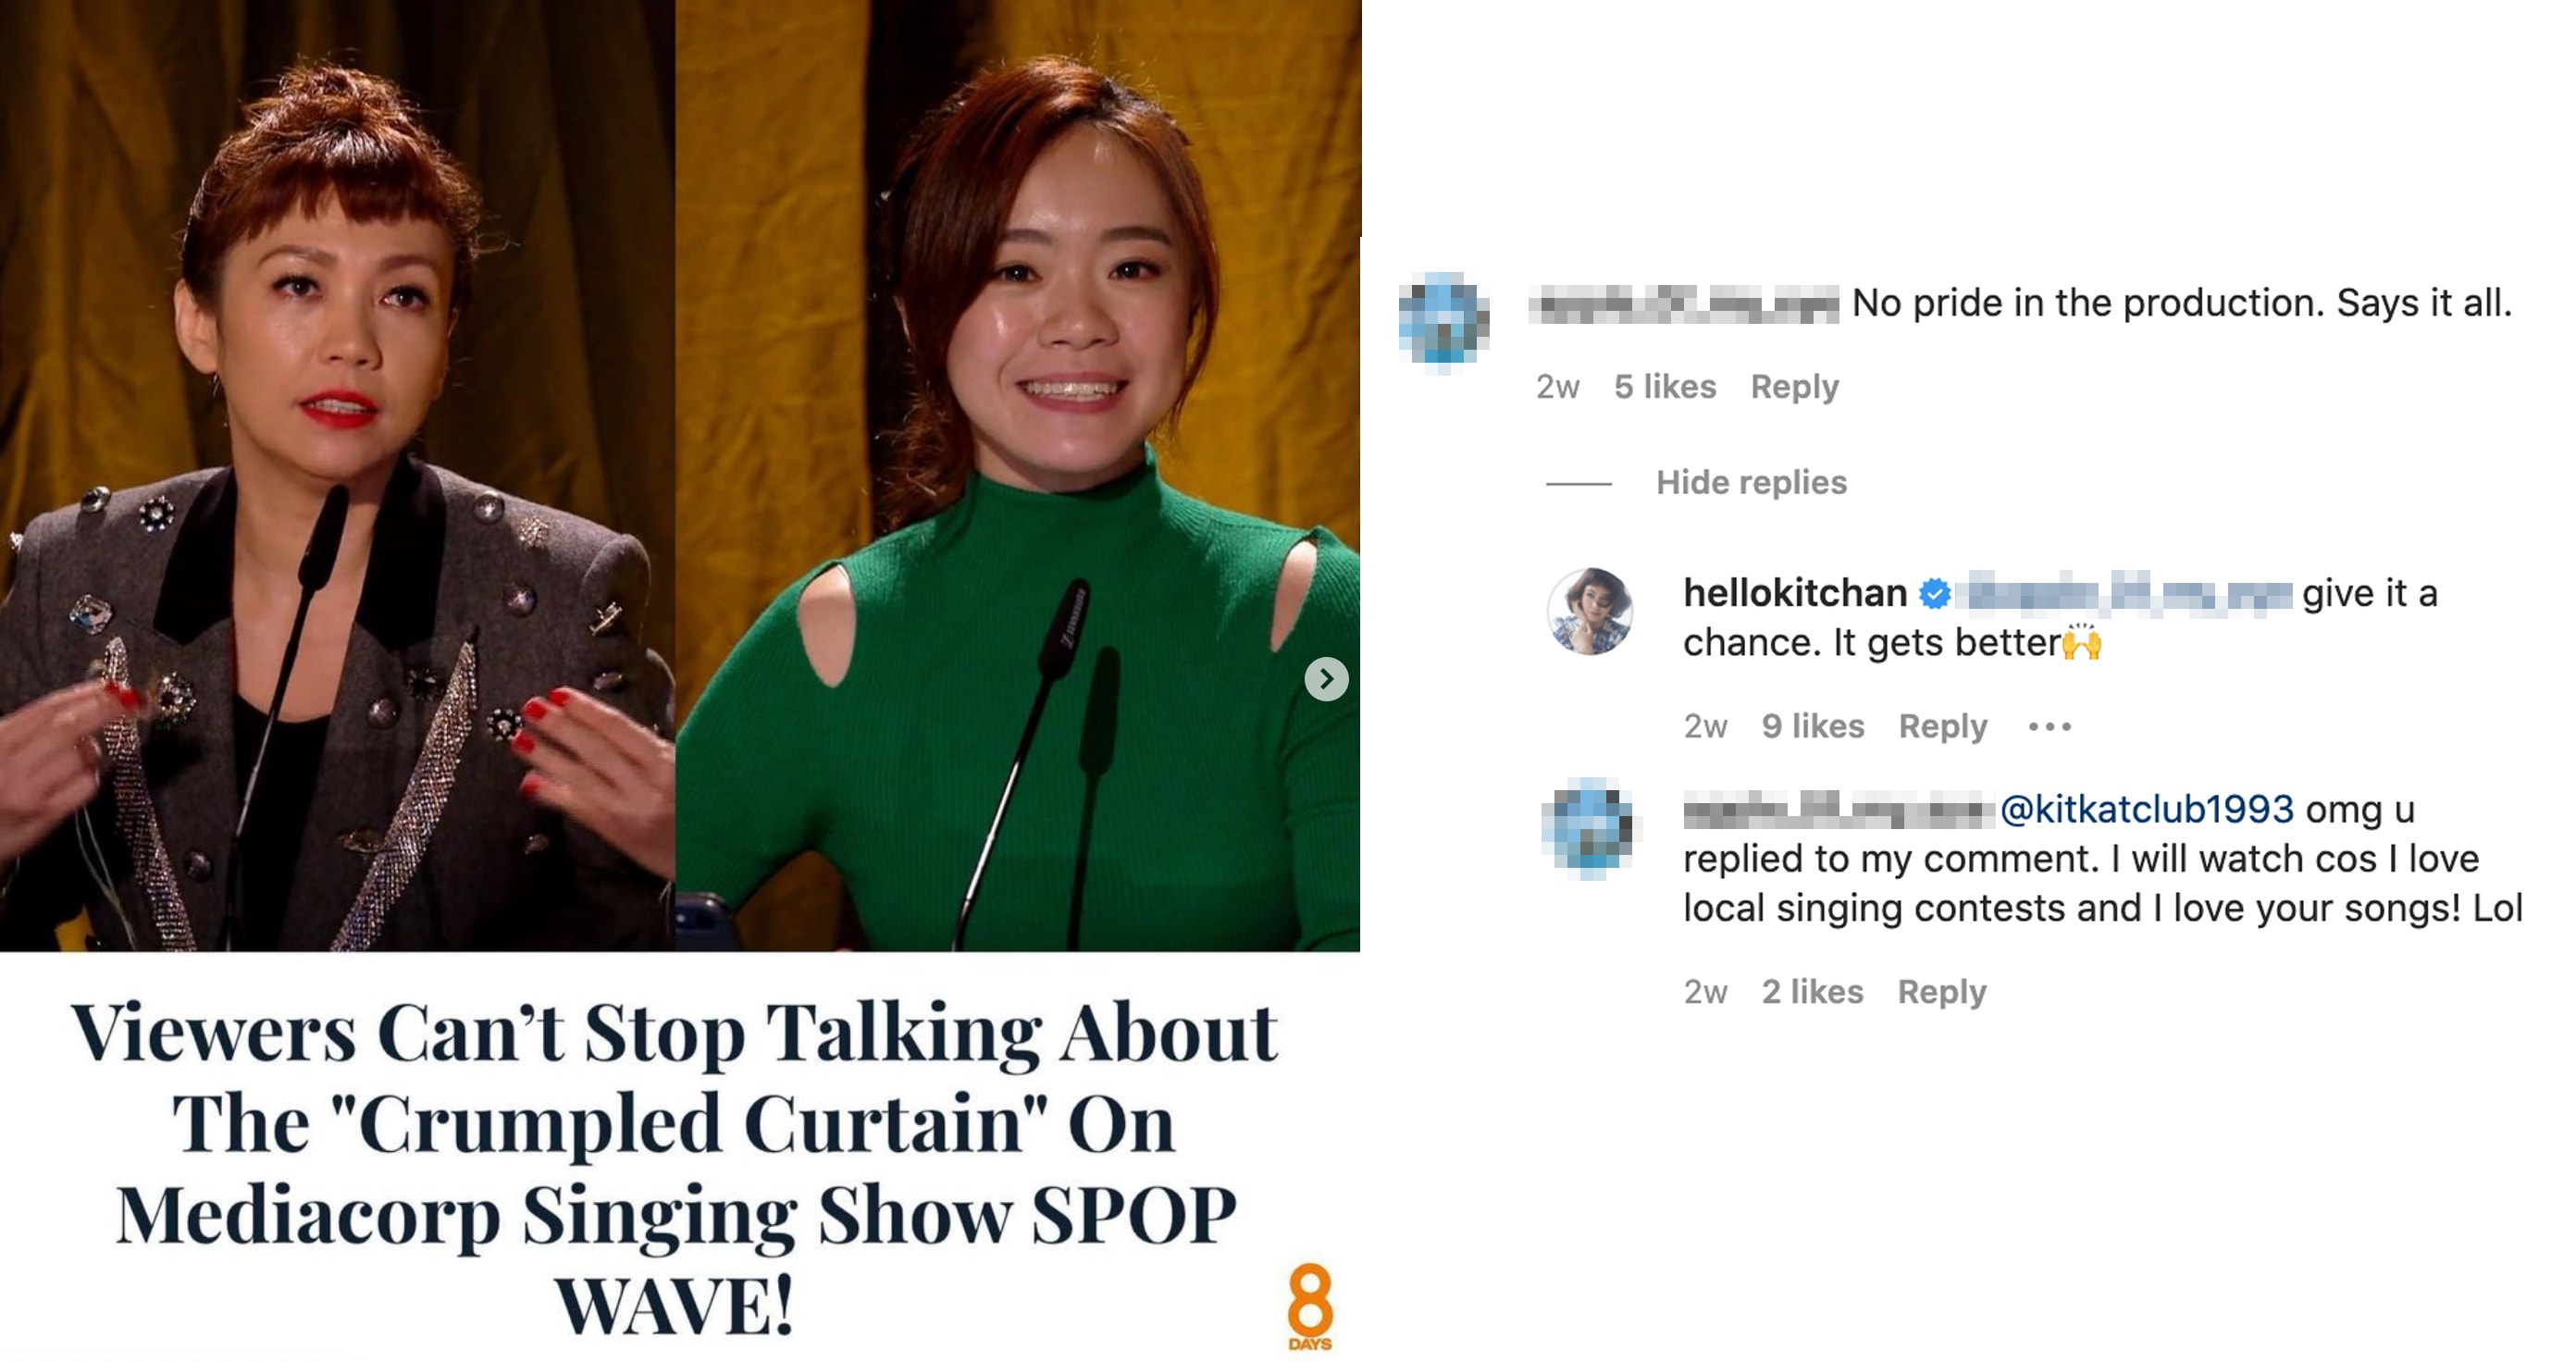Click the left photo of woman in grey jacket
The height and width of the screenshot is (1362, 2576).
tap(337, 475)
